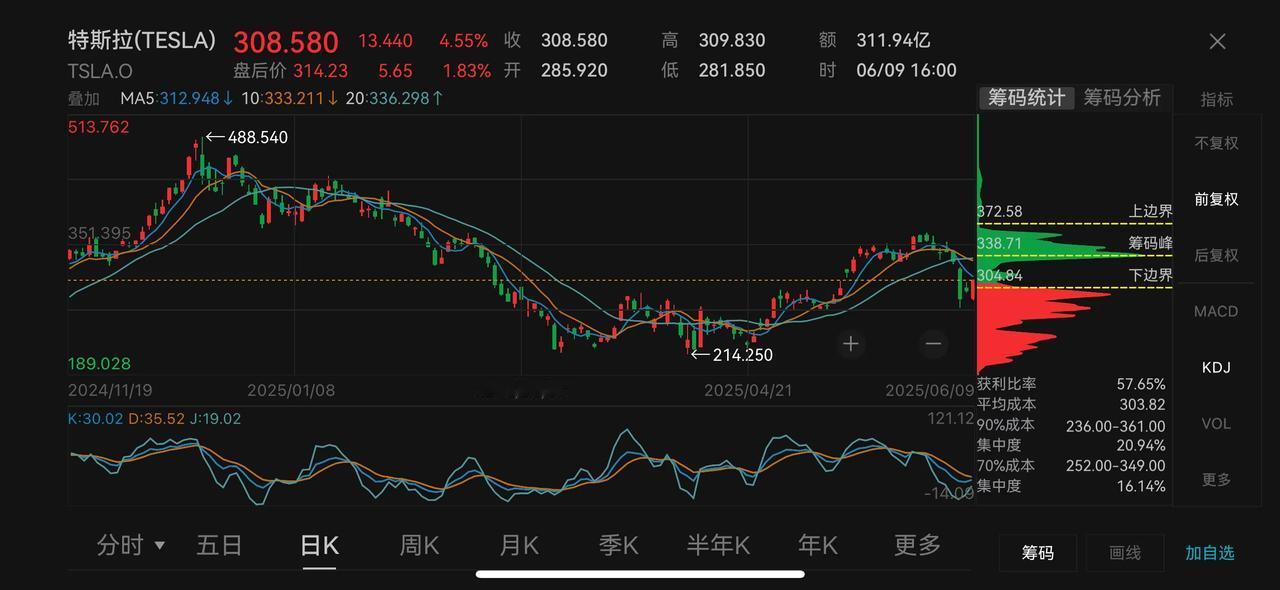Select the MACD indicator
This screenshot has height=590, width=1280.
[x=1216, y=311]
